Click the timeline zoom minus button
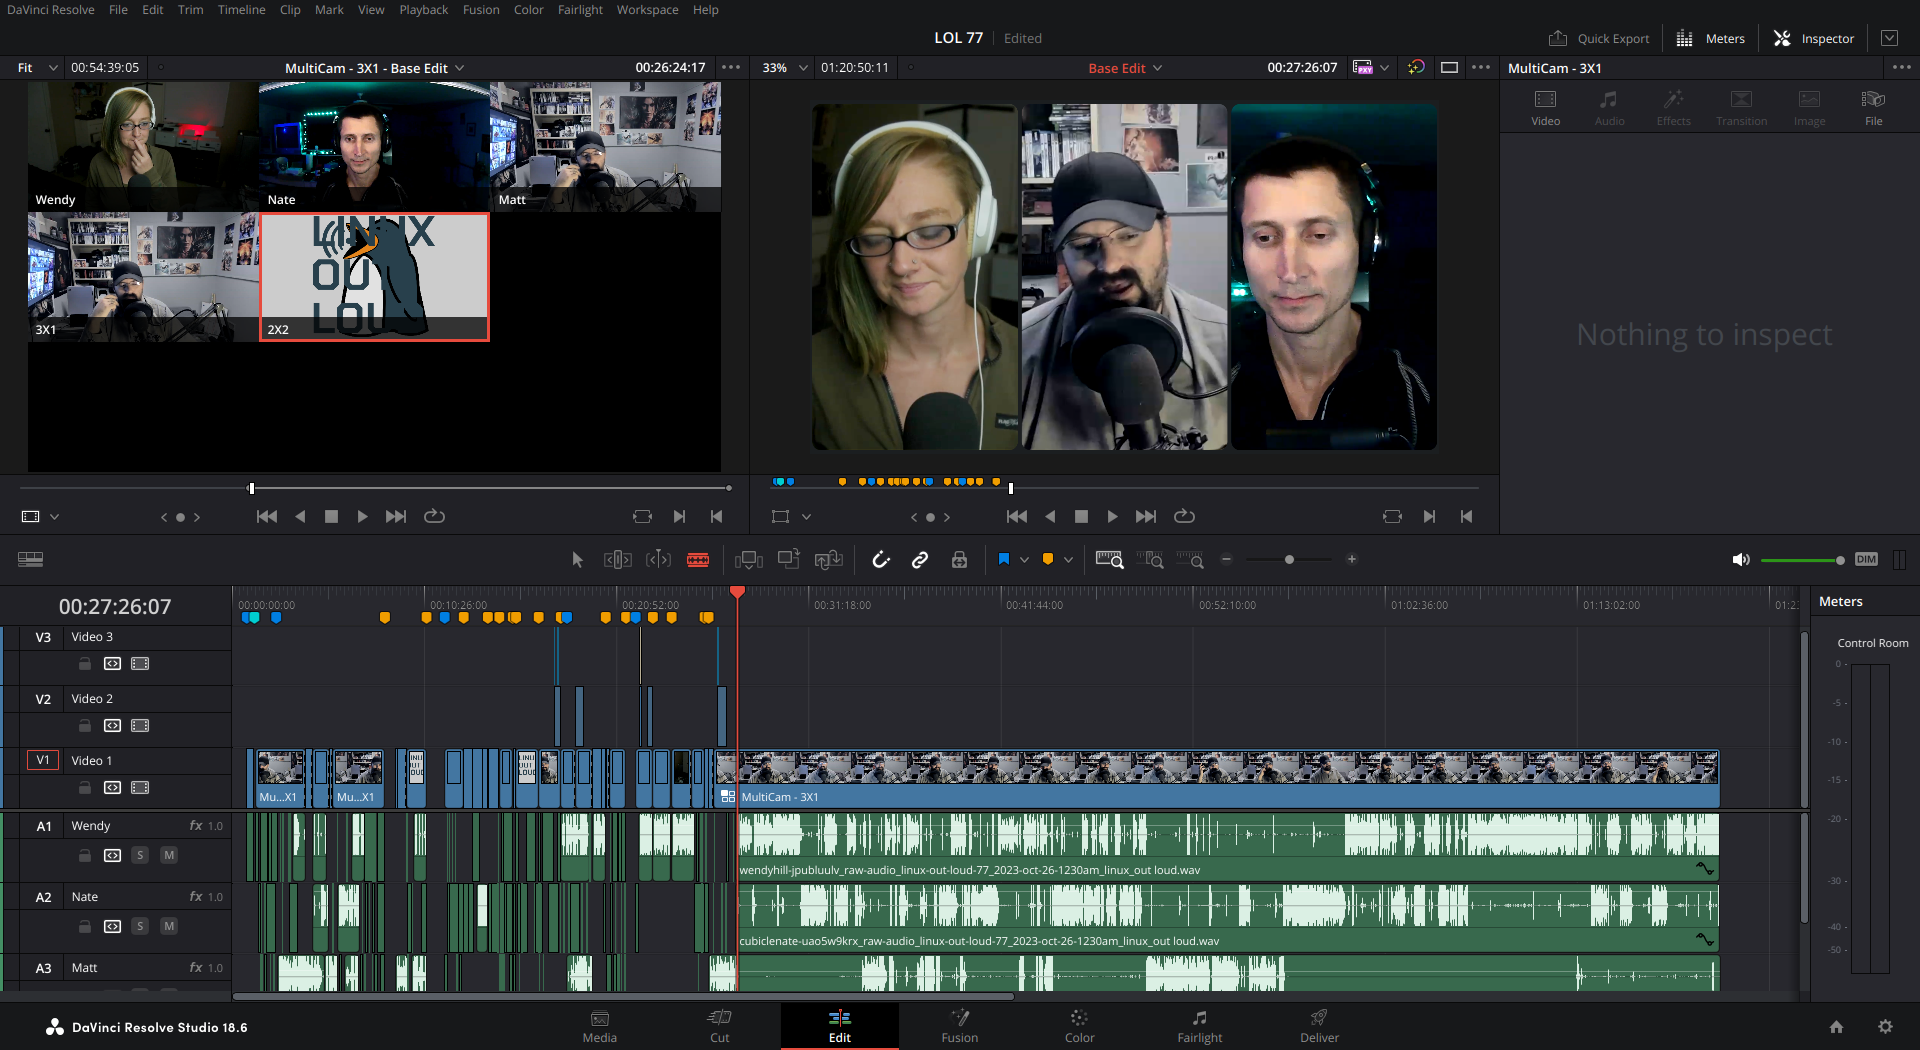 1227,560
